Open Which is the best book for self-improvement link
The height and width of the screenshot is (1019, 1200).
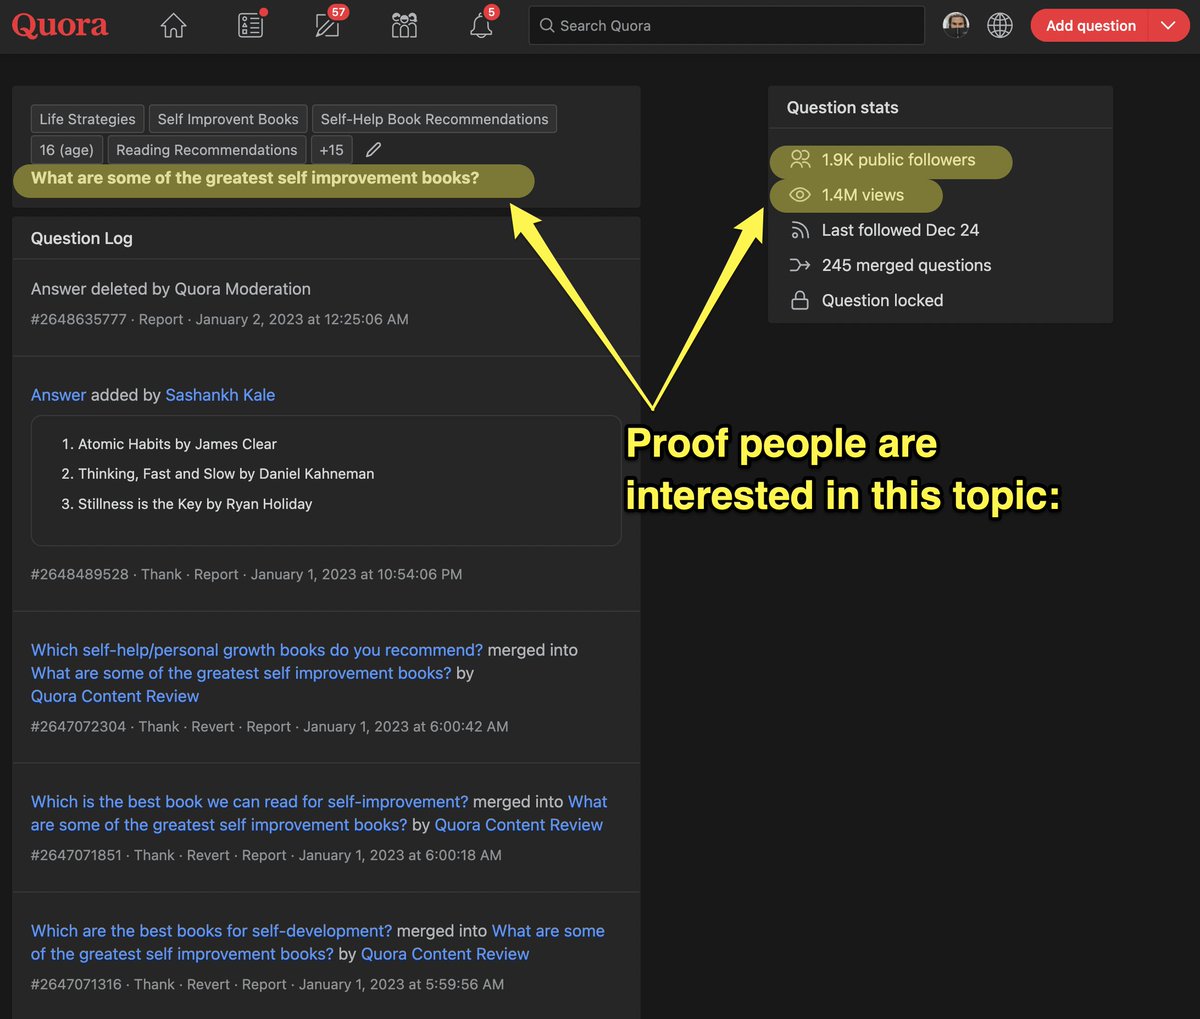pos(250,802)
